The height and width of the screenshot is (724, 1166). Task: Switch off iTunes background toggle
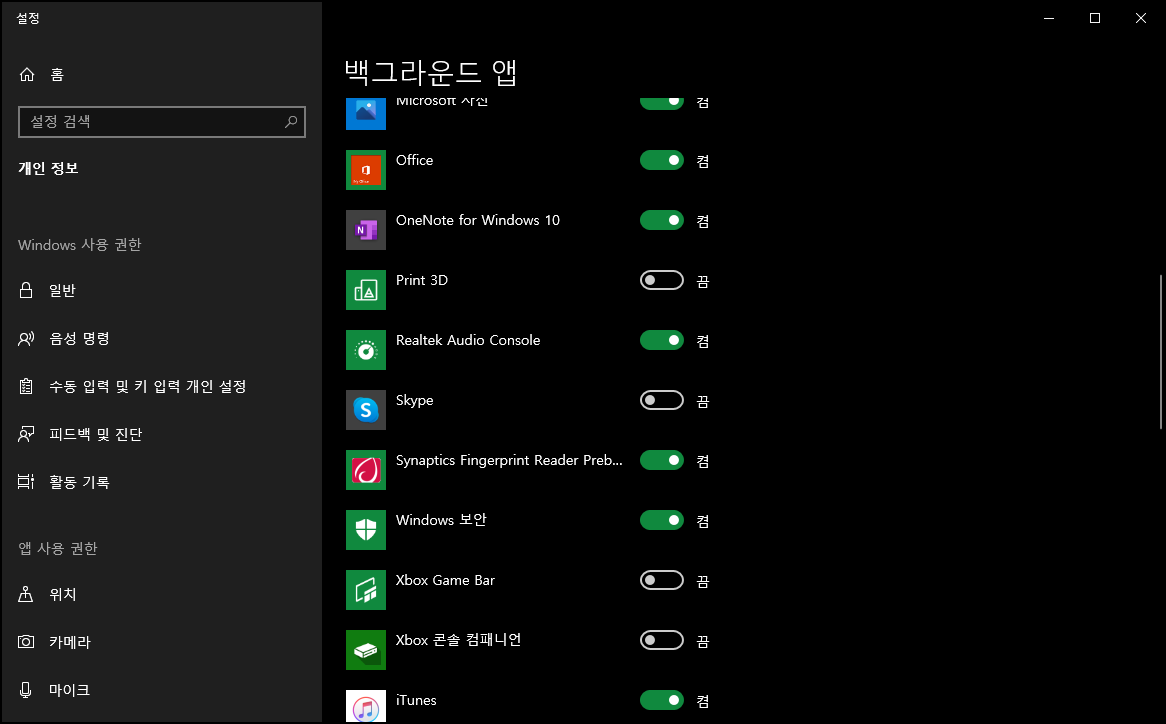[x=662, y=700]
